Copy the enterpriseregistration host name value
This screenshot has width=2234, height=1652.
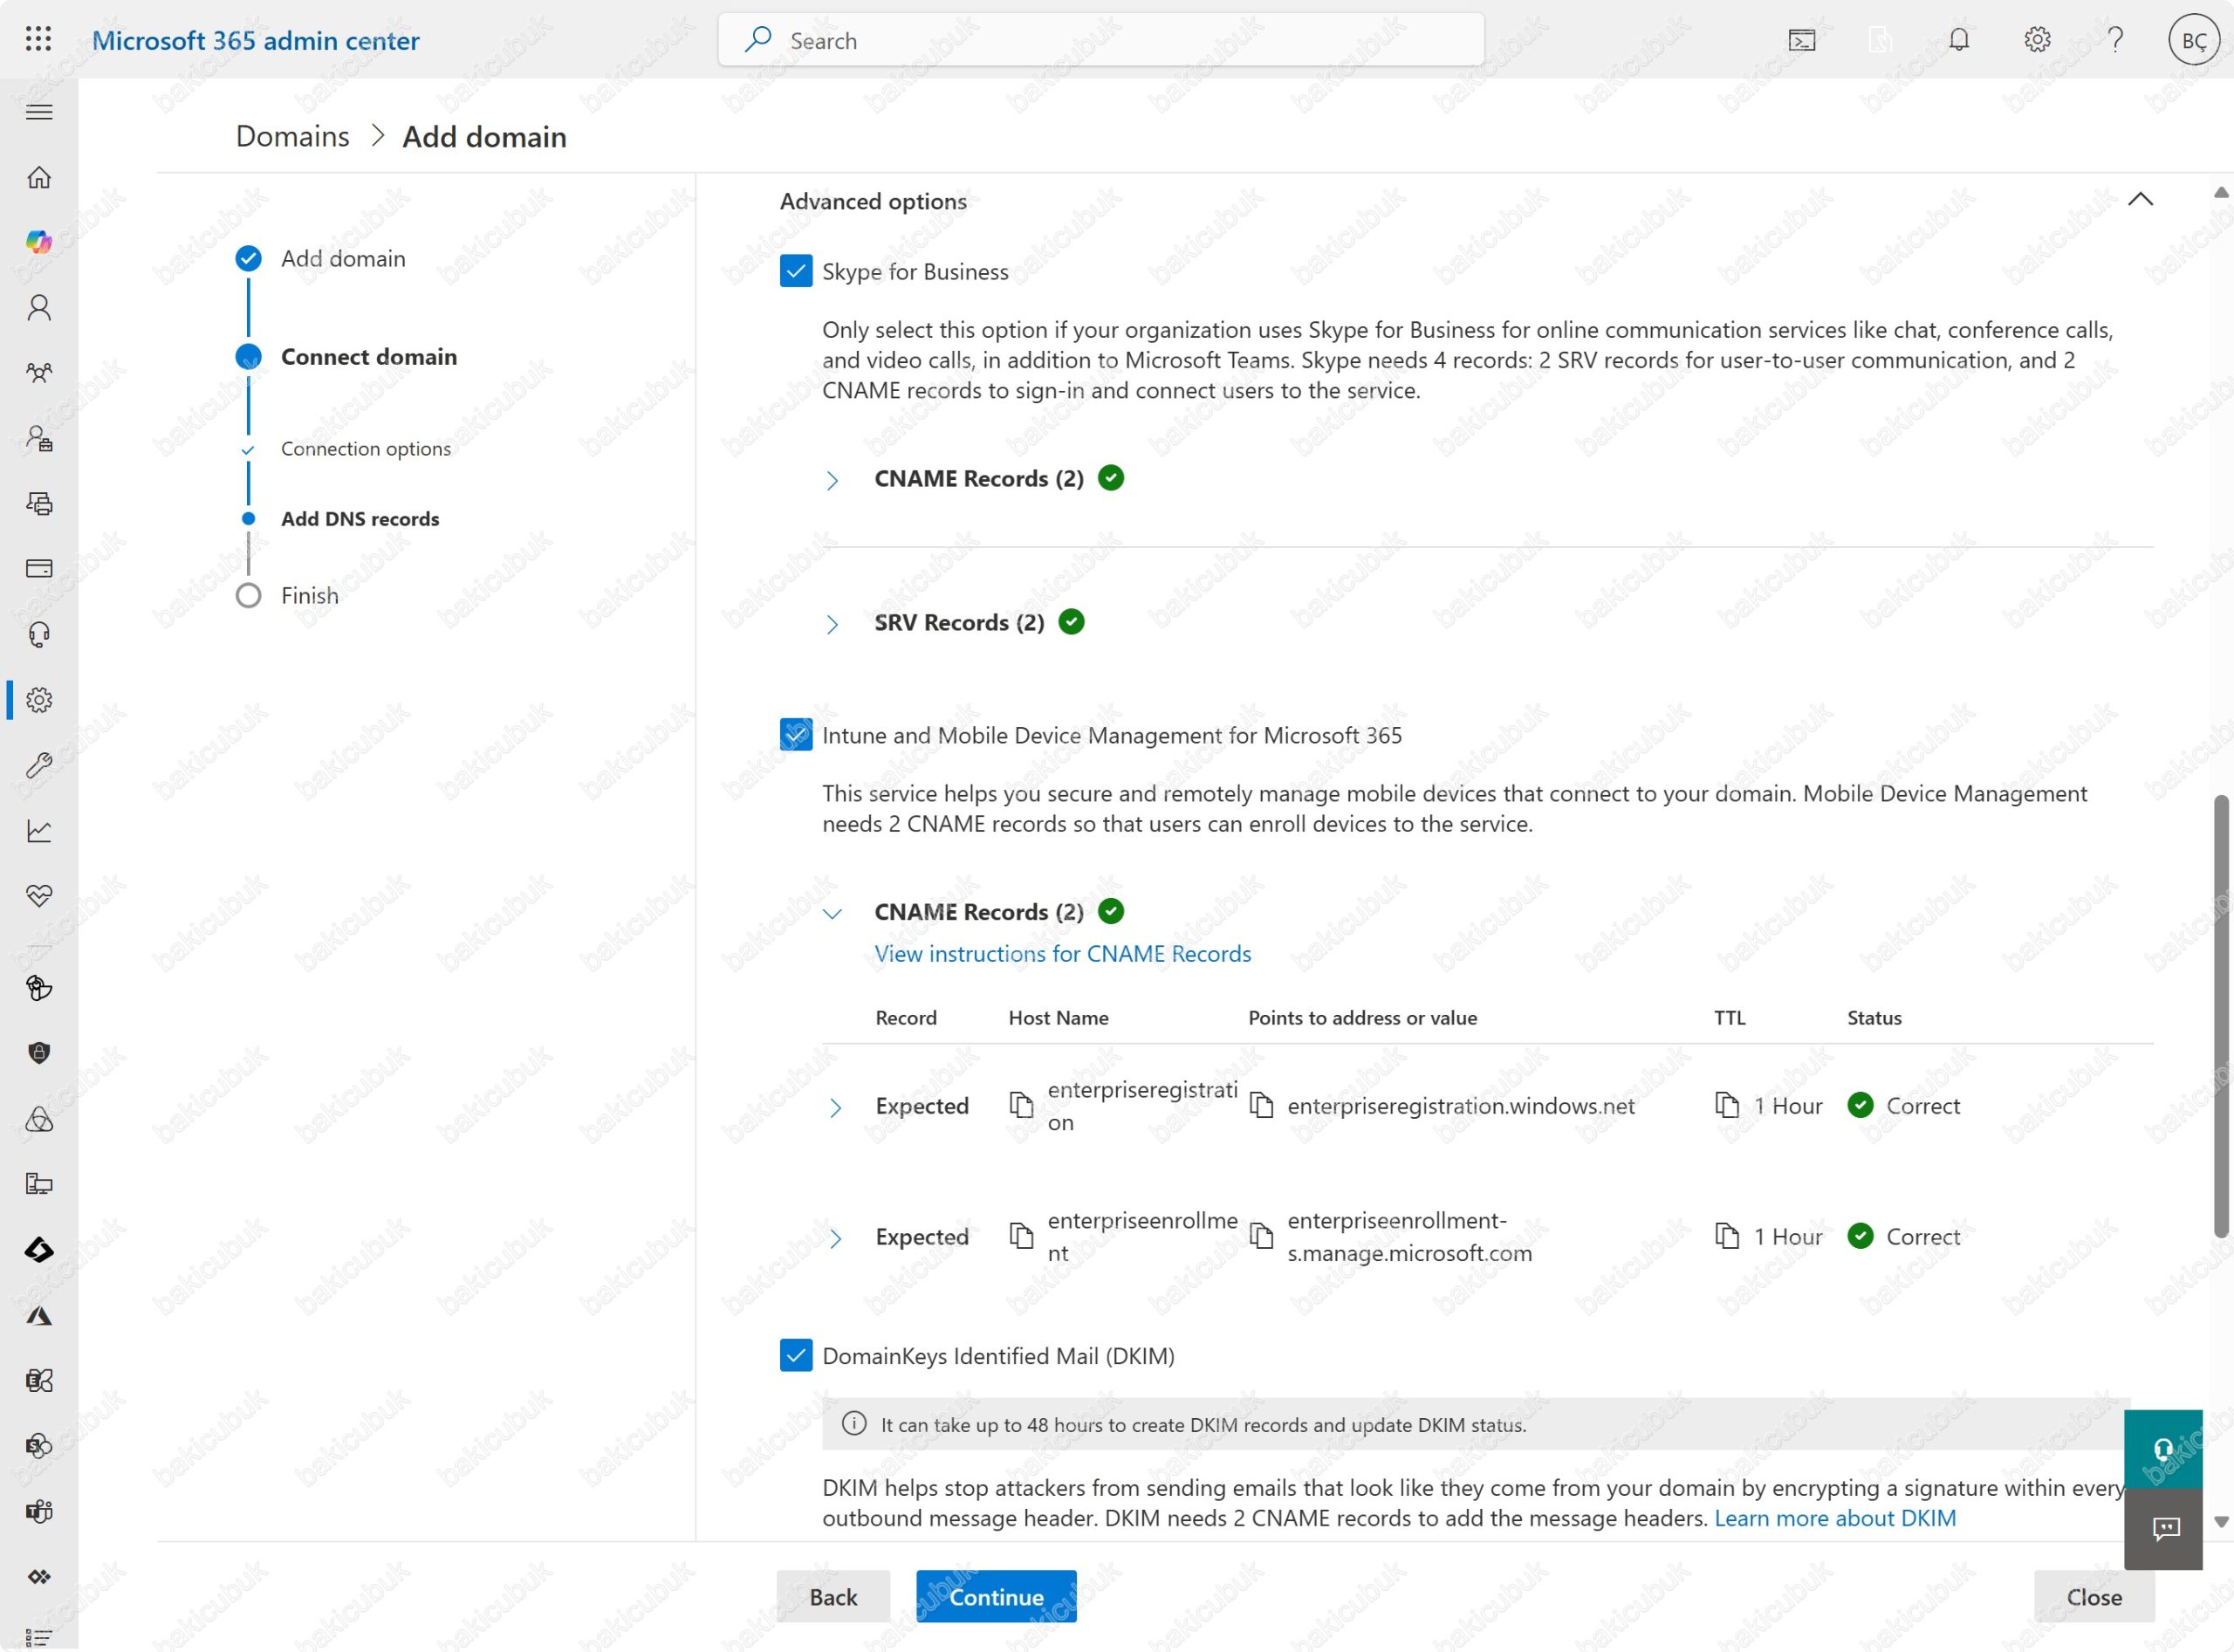[x=1020, y=1105]
